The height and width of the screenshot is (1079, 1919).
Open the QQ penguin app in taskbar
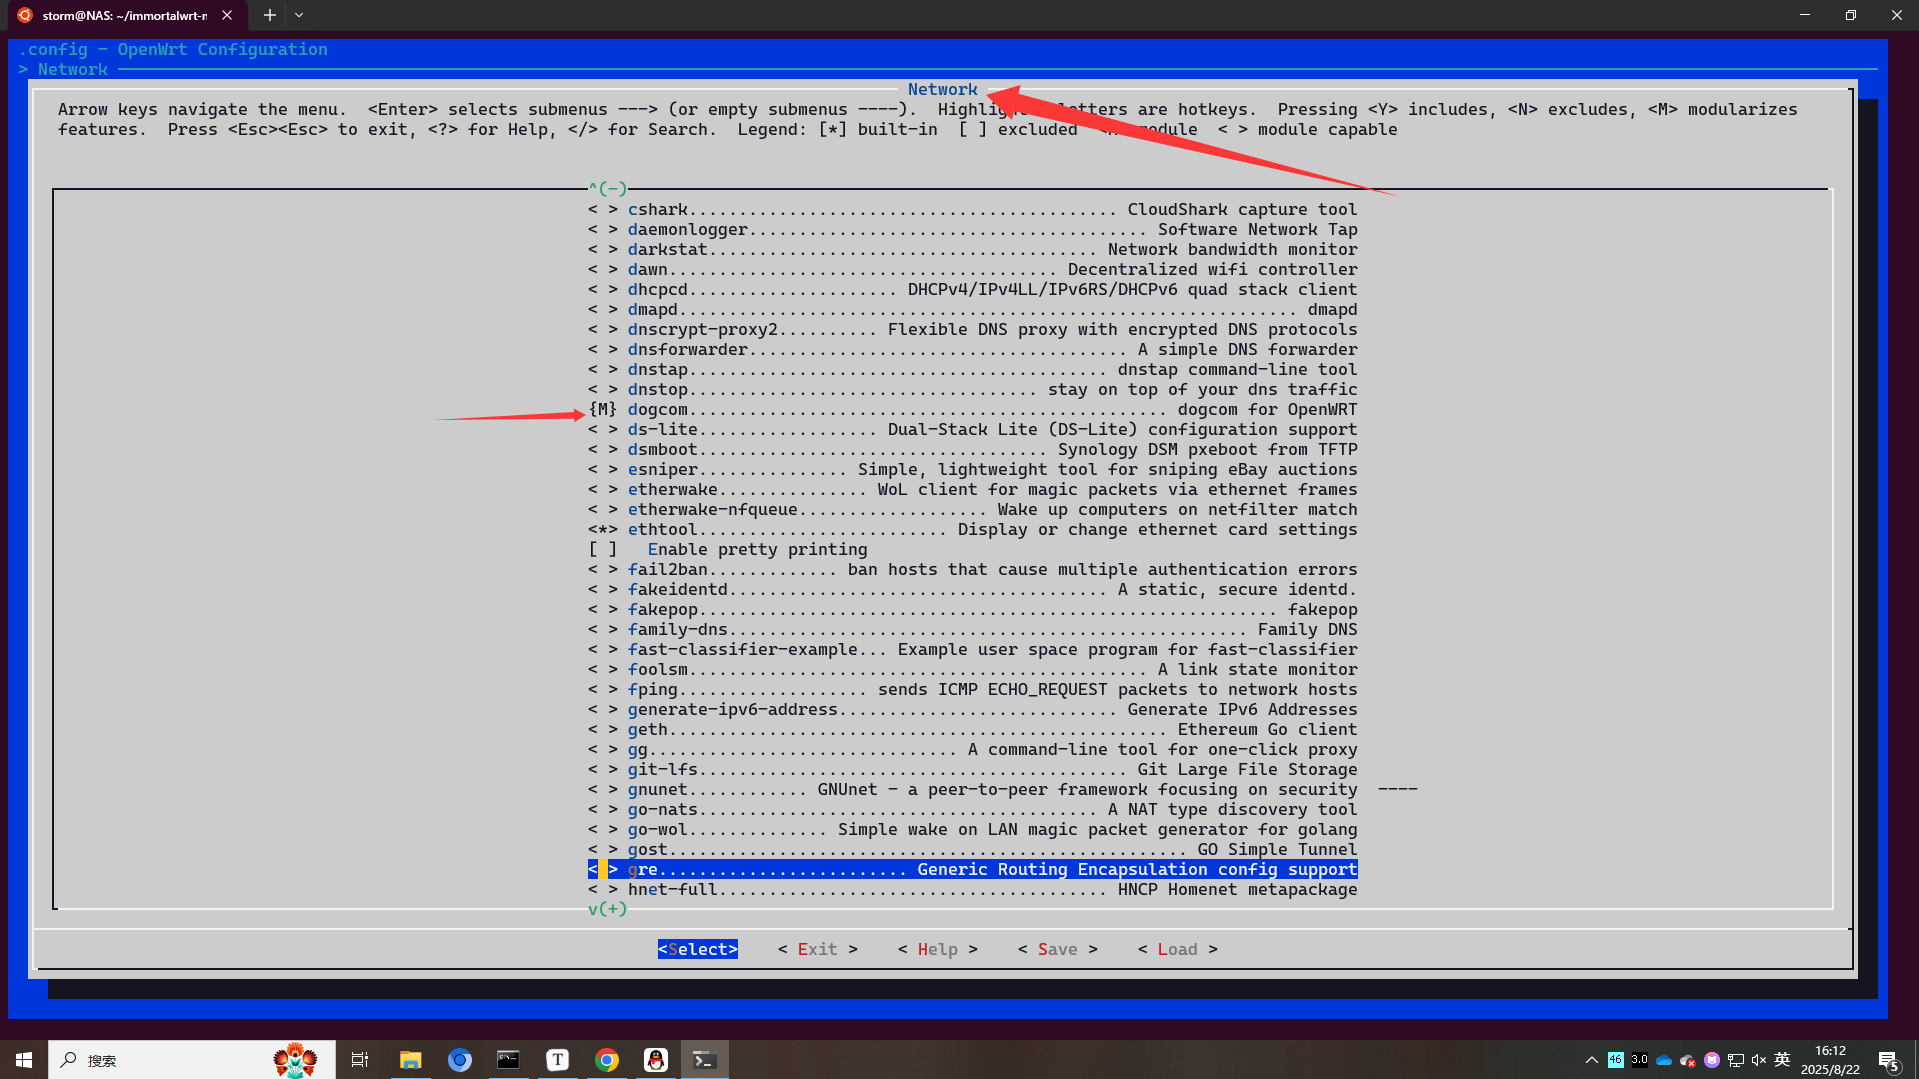click(655, 1060)
